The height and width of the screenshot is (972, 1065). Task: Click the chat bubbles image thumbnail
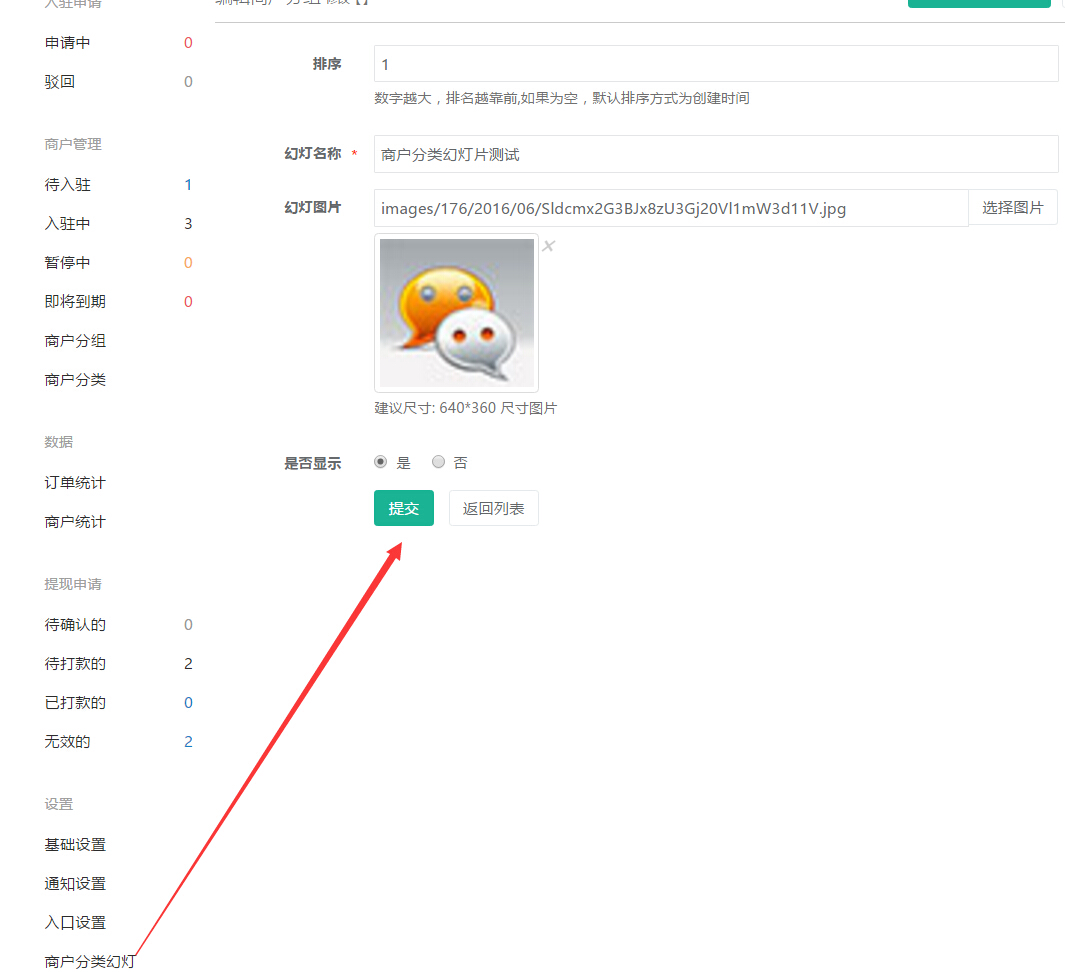click(456, 313)
